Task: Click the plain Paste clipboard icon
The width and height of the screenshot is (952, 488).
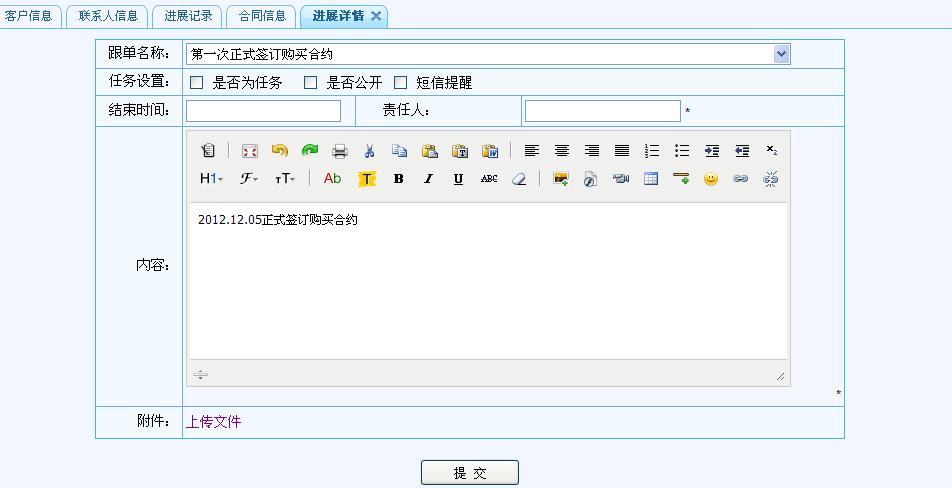Action: click(430, 151)
